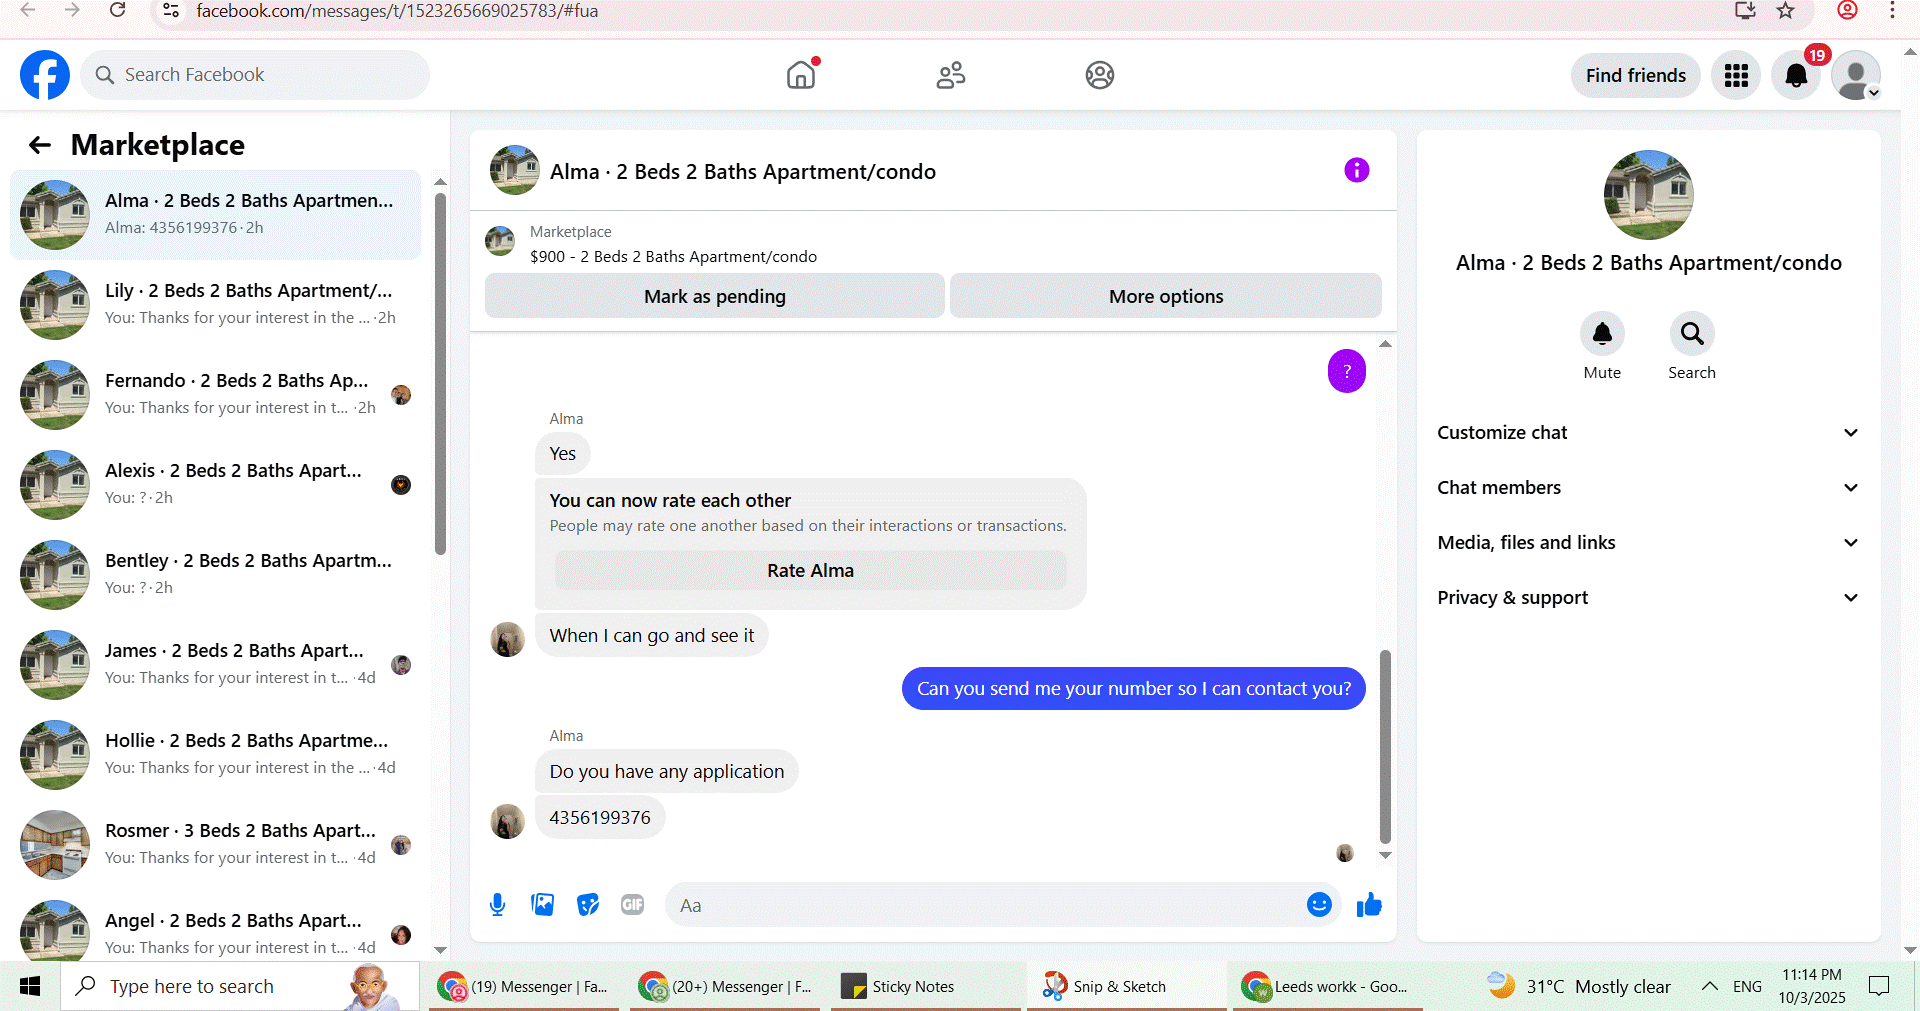This screenshot has width=1920, height=1011.
Task: Send a thumbs-up like
Action: [1369, 905]
